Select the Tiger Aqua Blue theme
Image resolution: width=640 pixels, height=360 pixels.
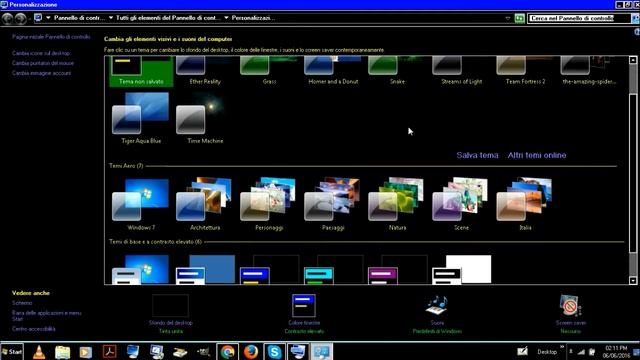click(141, 118)
